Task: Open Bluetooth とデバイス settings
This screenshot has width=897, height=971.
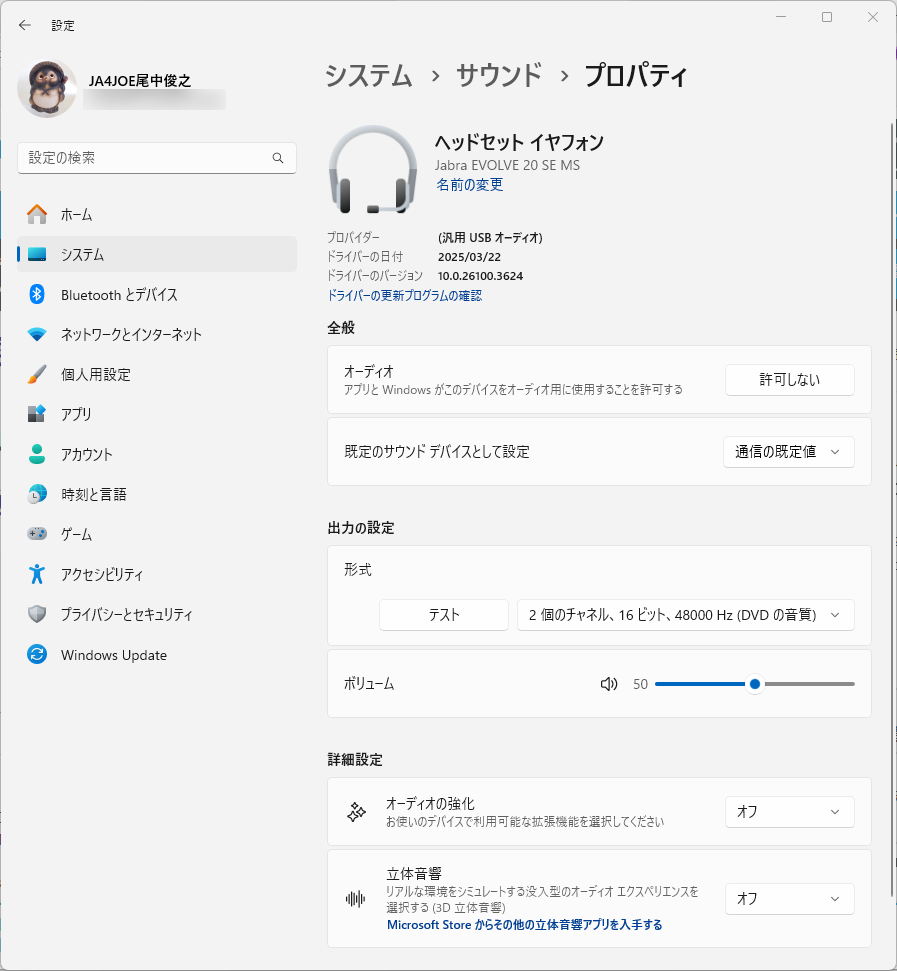Action: pyautogui.click(x=157, y=295)
